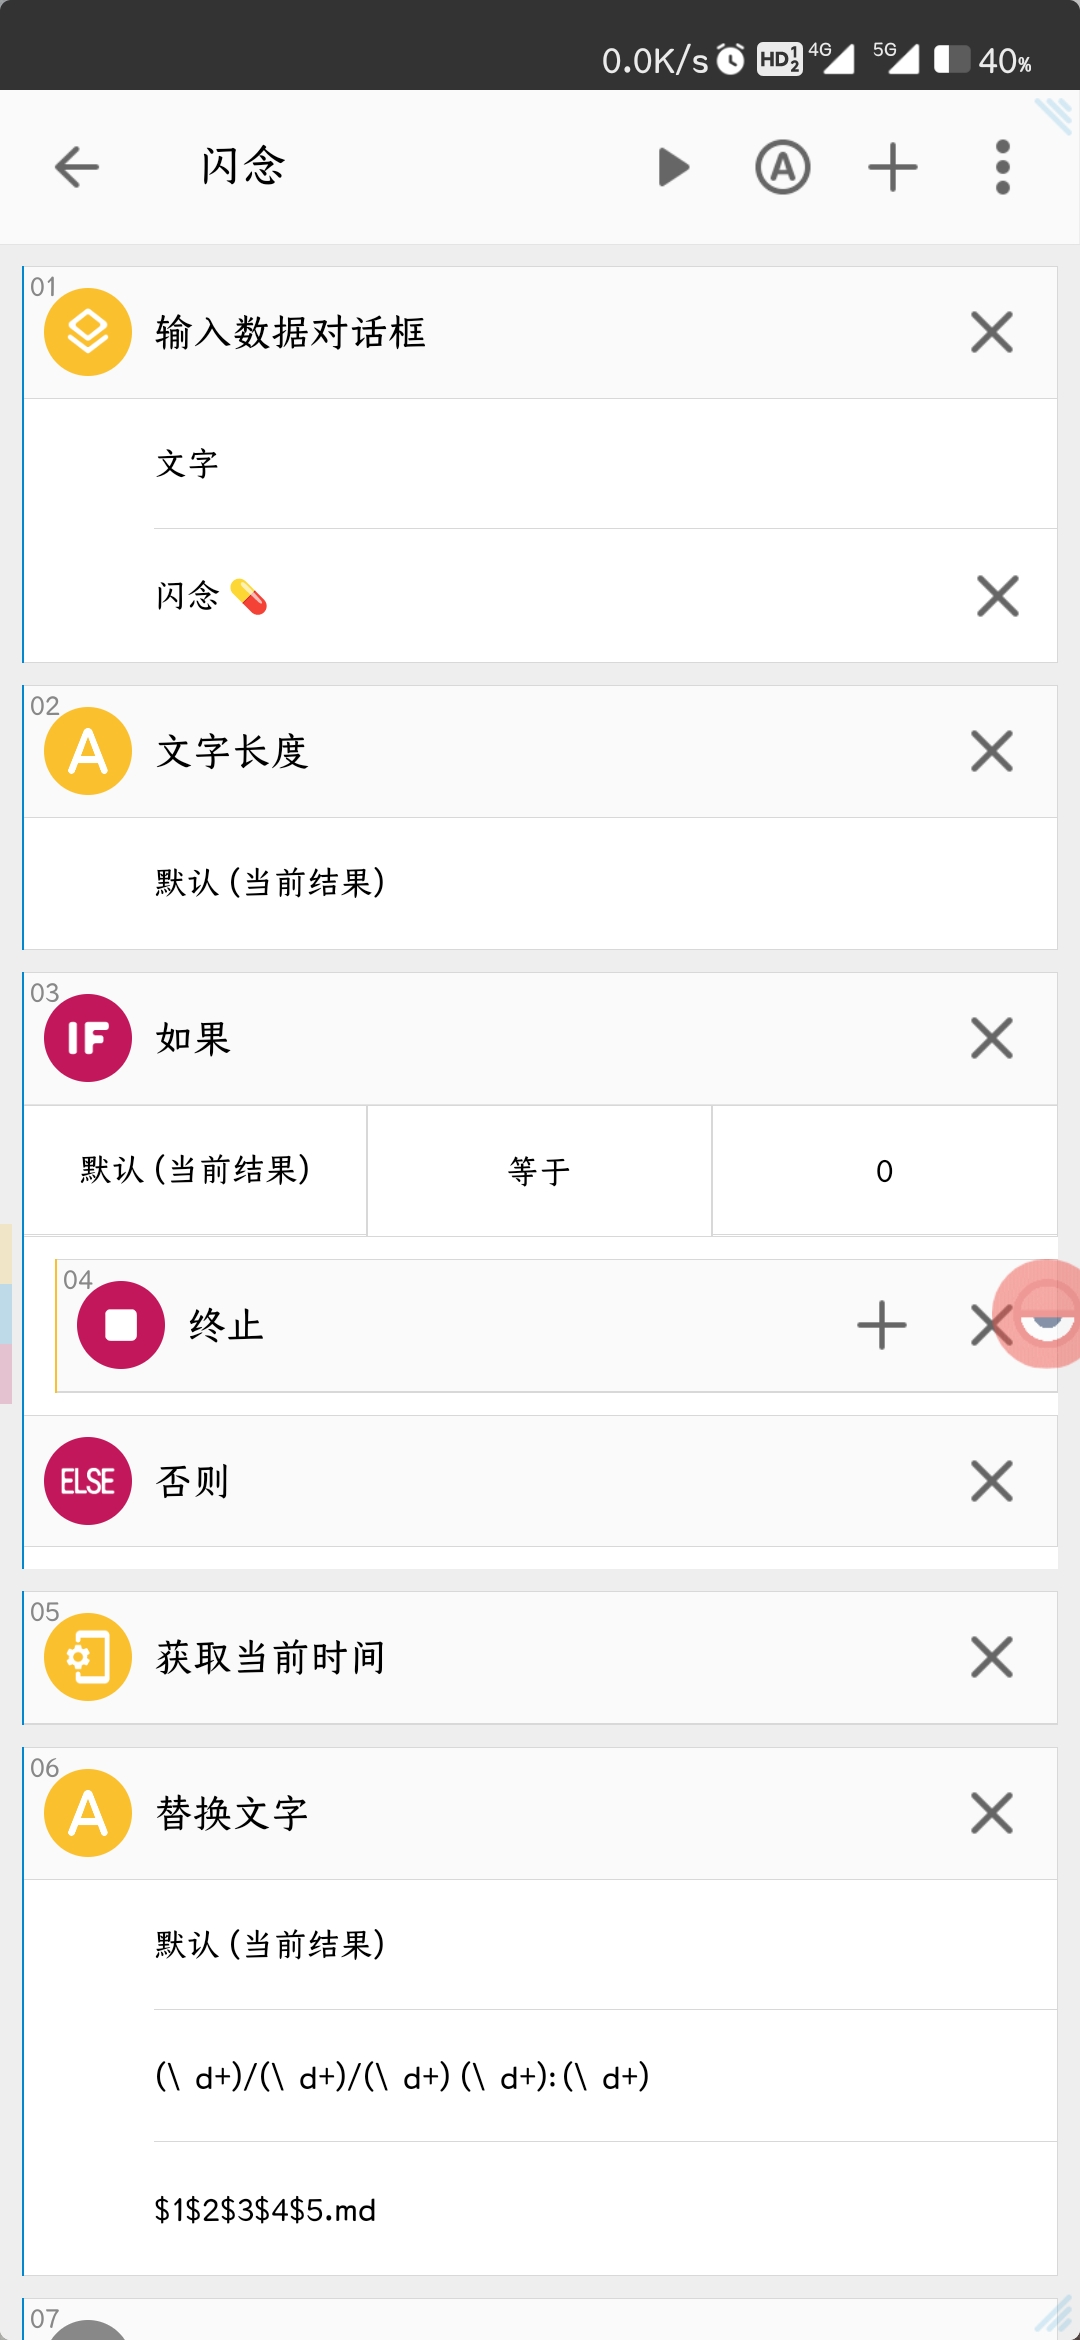Clear the 闪念 title field value
Image resolution: width=1080 pixels, height=2340 pixels.
coord(997,597)
